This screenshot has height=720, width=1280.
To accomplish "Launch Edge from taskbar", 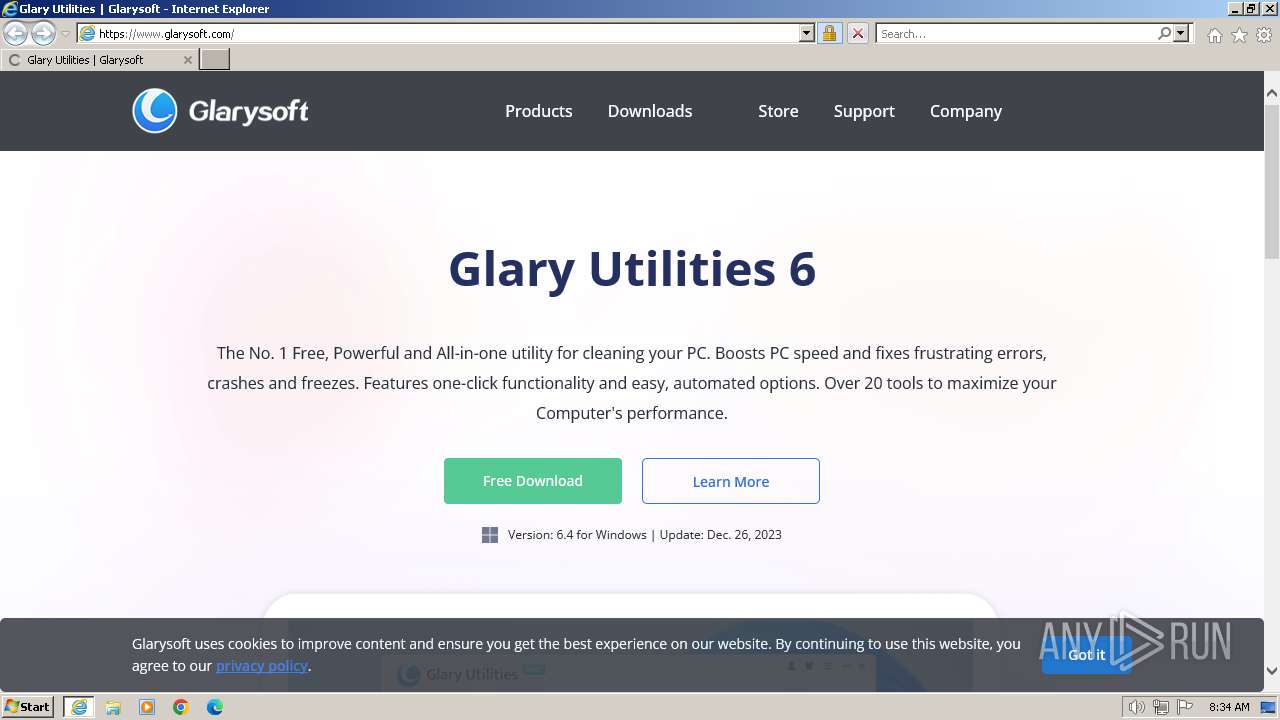I will pos(215,707).
